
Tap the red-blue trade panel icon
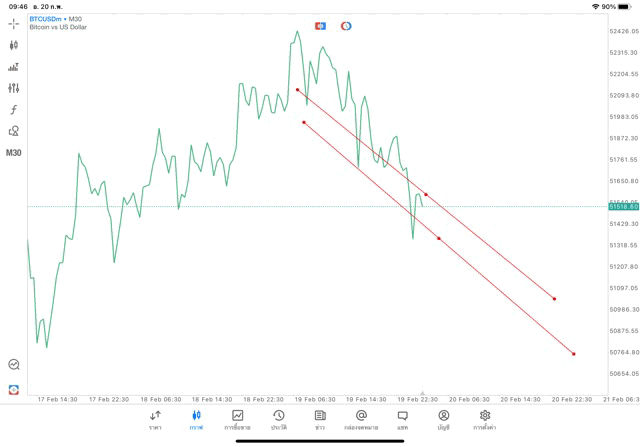(x=320, y=26)
